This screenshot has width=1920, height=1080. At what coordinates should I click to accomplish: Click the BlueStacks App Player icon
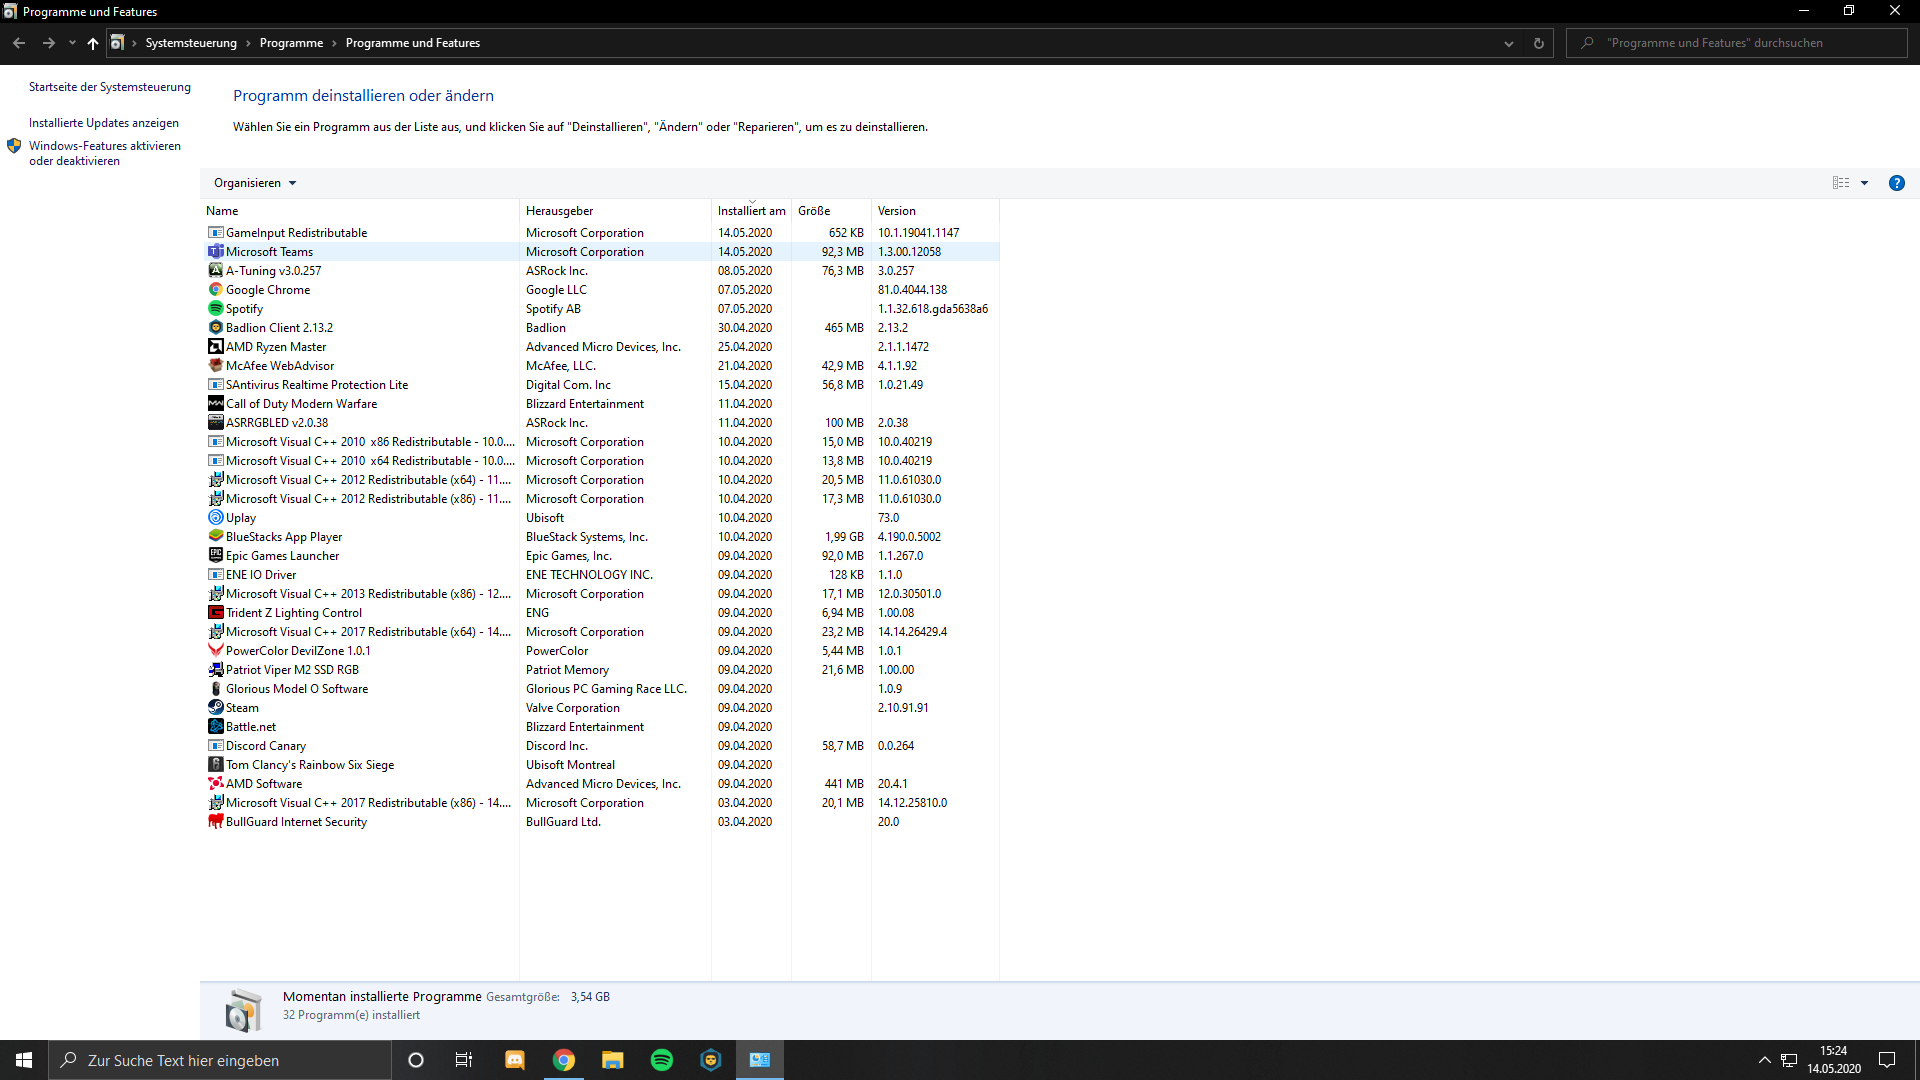(x=215, y=536)
